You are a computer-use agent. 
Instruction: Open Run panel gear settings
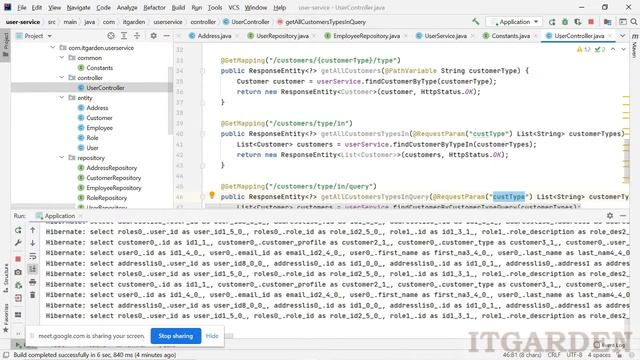(x=610, y=216)
